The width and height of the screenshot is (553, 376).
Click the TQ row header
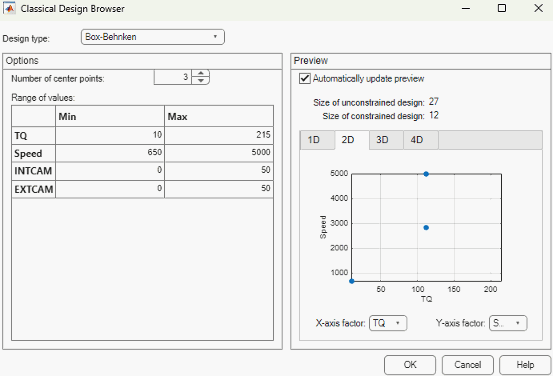coord(34,135)
